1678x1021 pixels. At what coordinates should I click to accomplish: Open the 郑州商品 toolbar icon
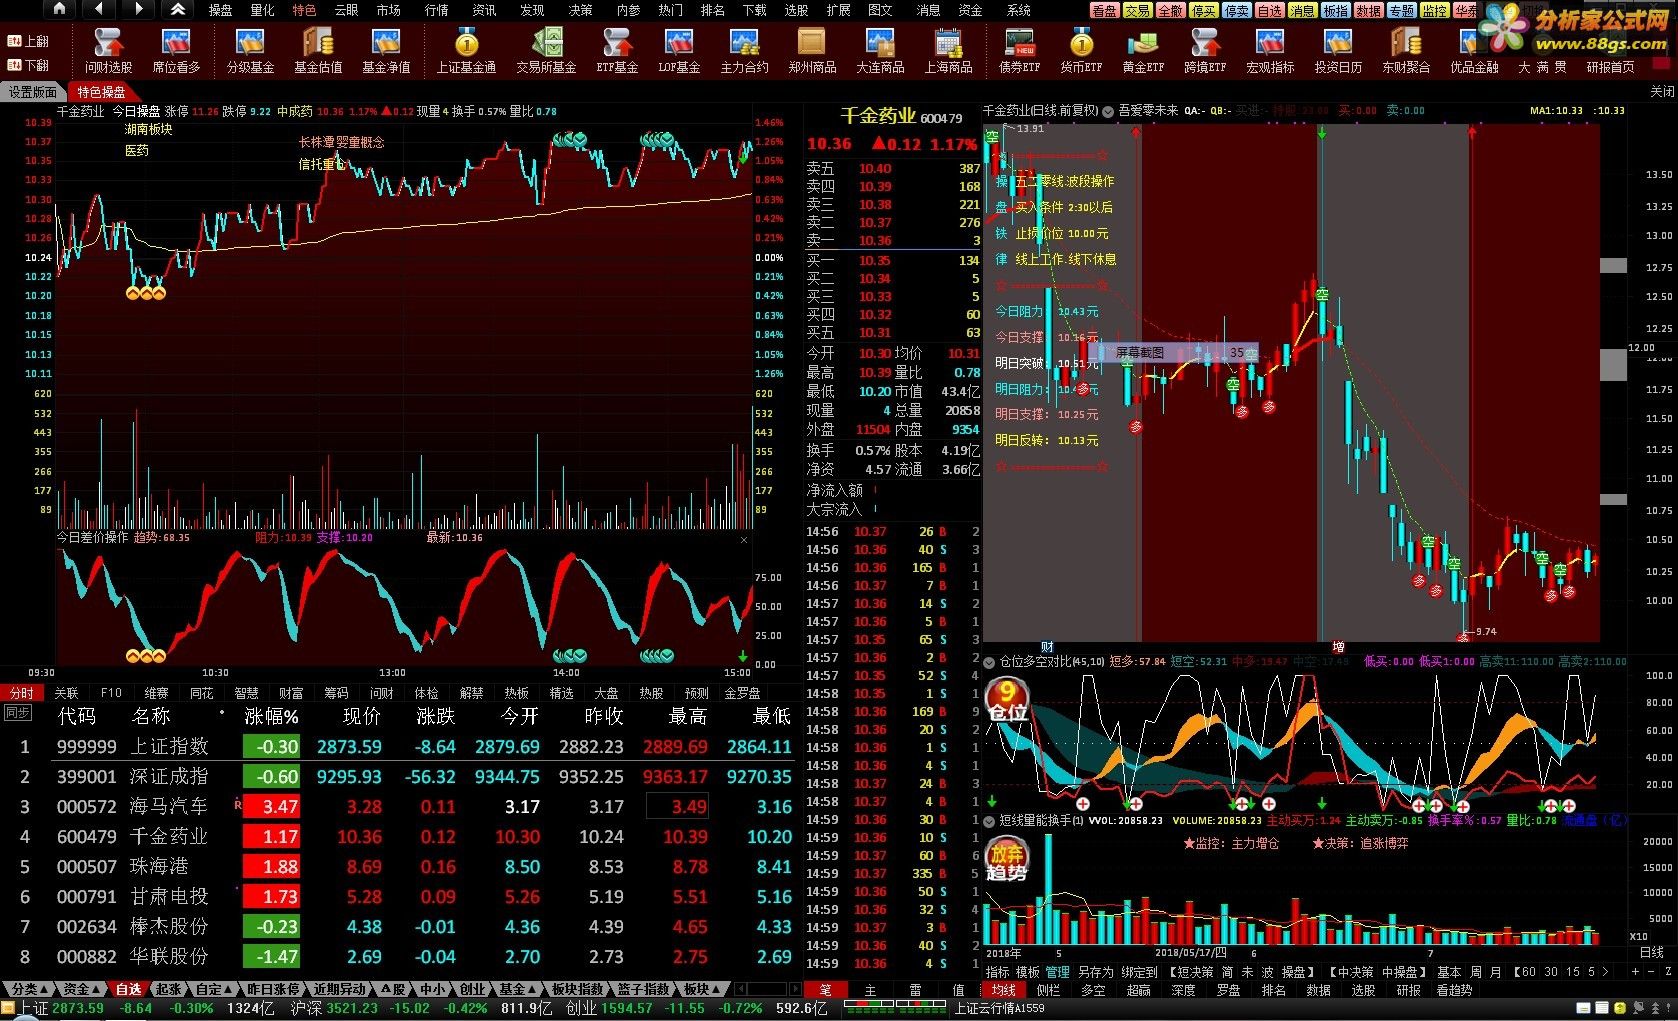click(812, 50)
